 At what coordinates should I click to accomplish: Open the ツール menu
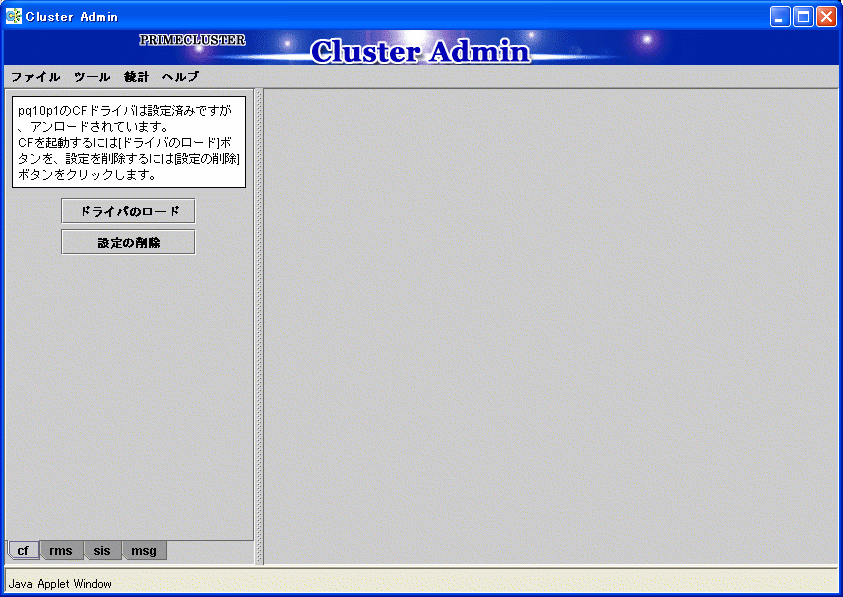[x=92, y=77]
